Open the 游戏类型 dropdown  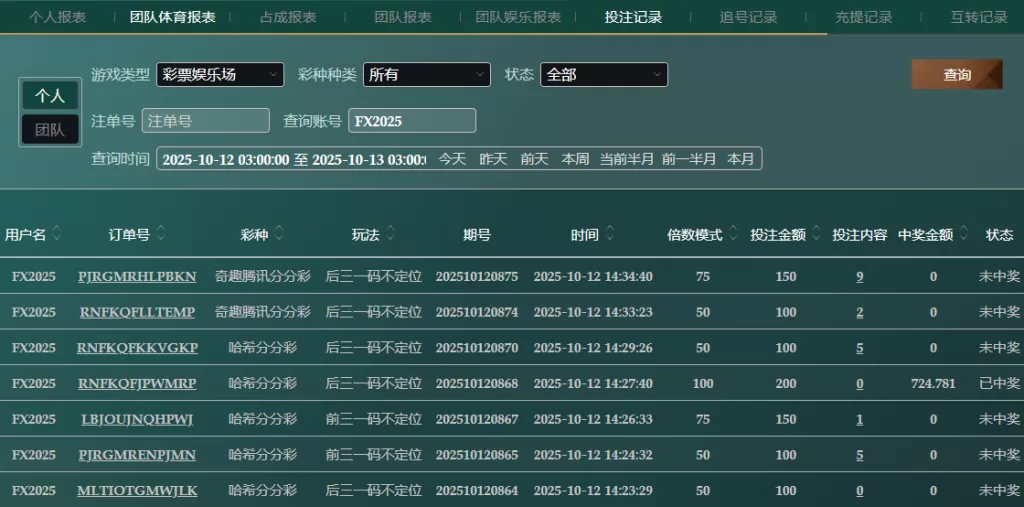pyautogui.click(x=220, y=75)
